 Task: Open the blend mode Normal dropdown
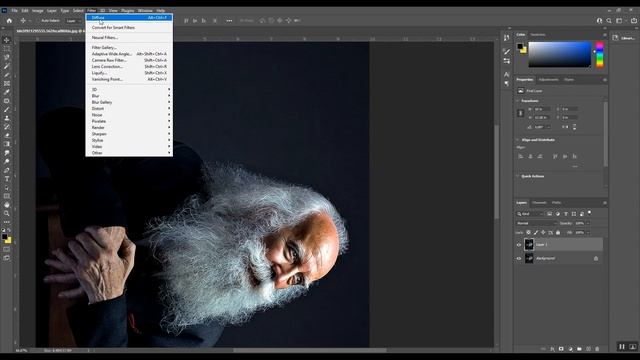[x=536, y=223]
